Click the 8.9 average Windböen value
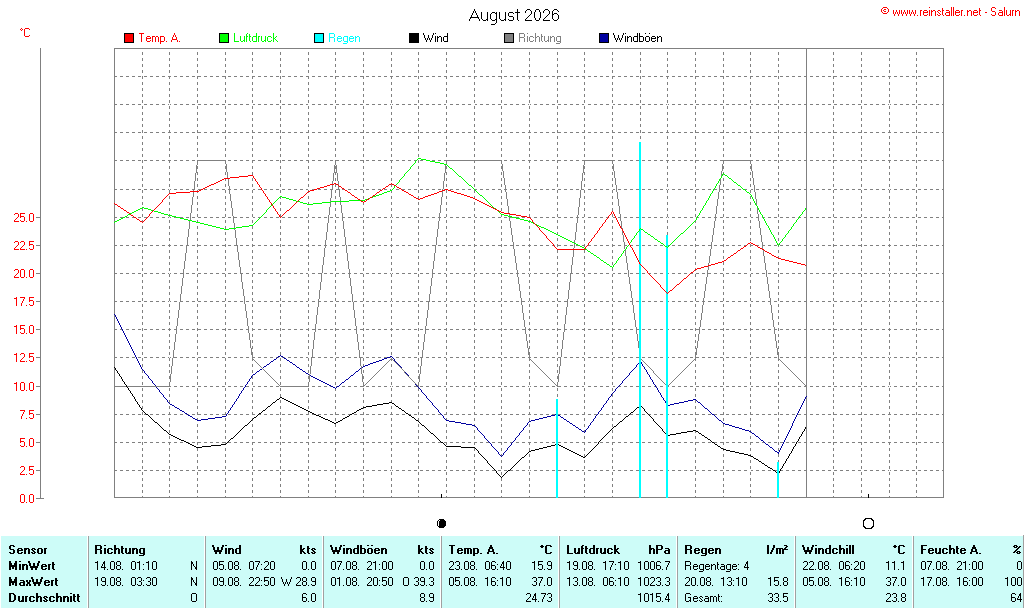 click(x=426, y=598)
